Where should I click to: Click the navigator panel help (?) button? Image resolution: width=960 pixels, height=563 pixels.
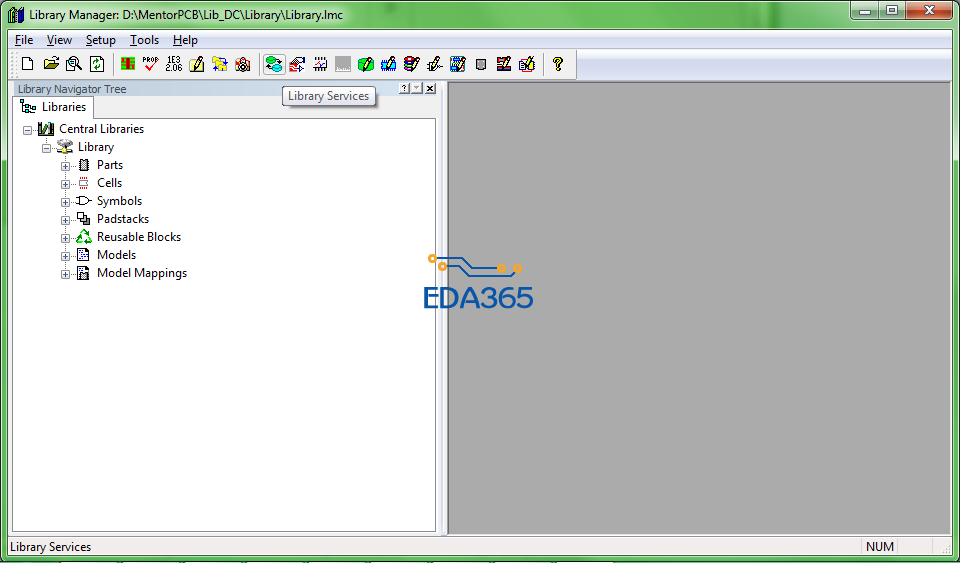pos(404,88)
